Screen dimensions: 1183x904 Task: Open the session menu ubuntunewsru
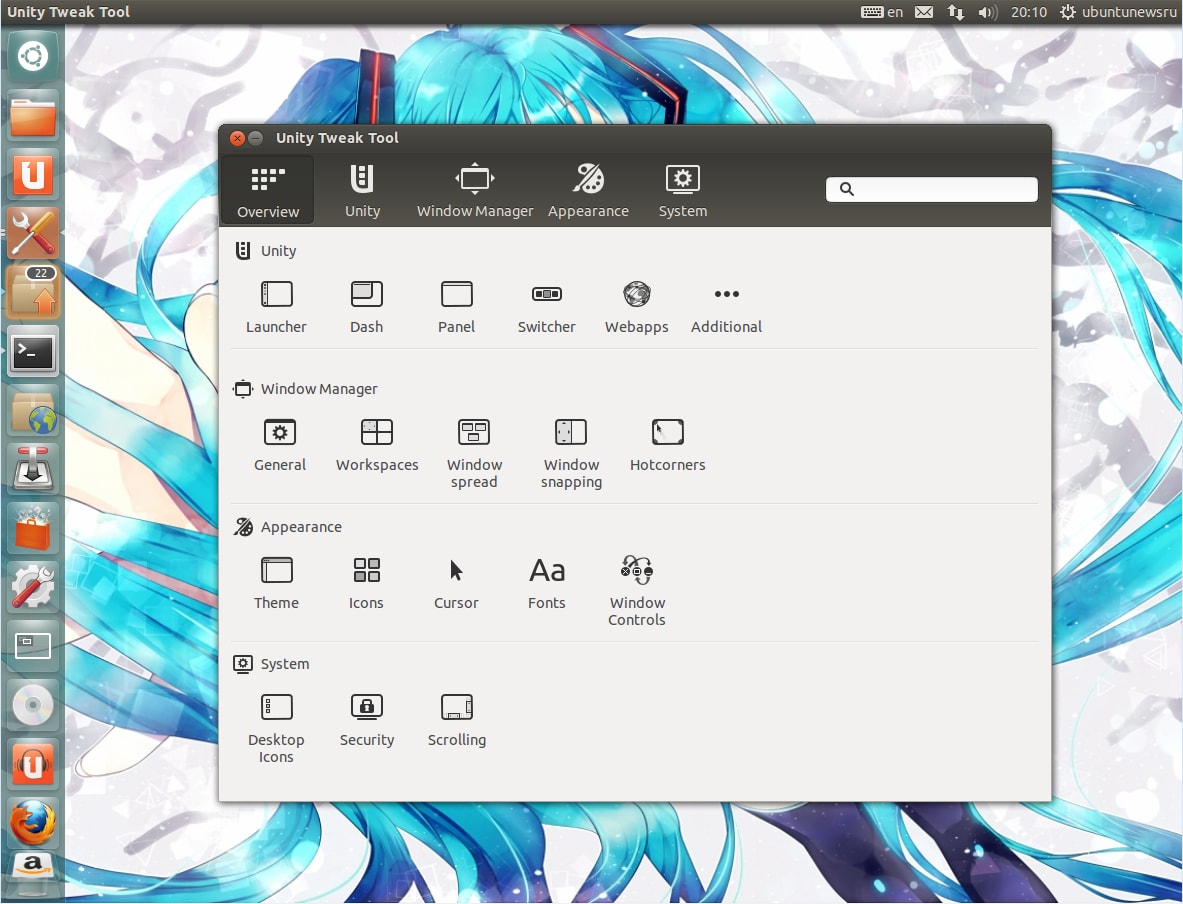[x=1118, y=12]
